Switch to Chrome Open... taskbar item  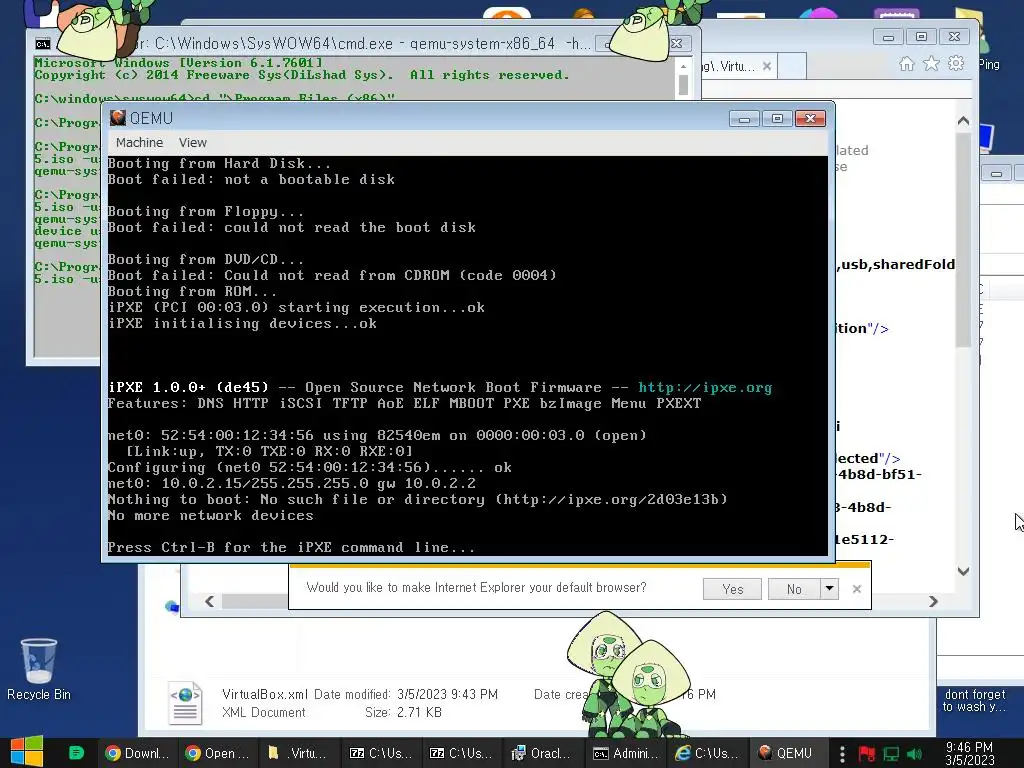coord(217,753)
